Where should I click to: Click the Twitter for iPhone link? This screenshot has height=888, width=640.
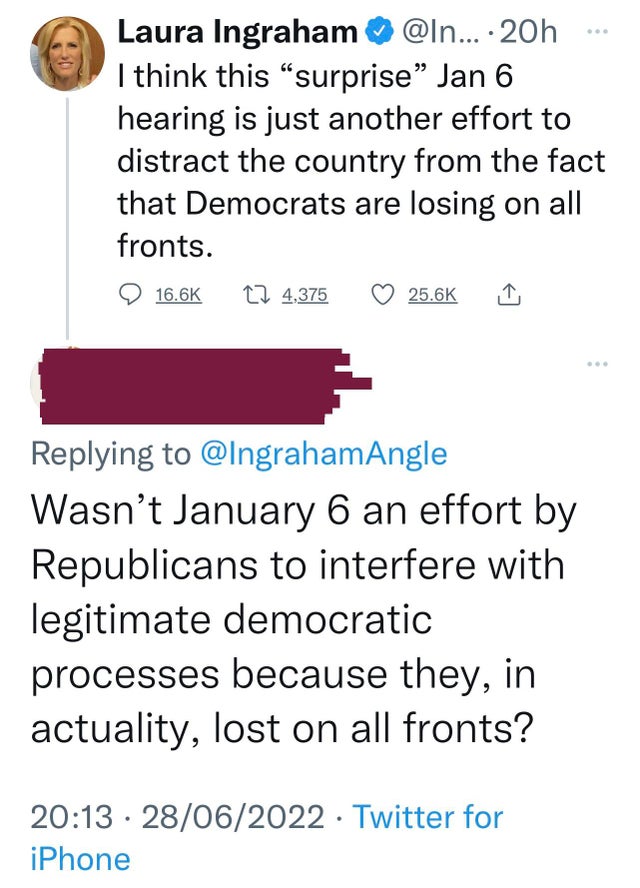(266, 838)
